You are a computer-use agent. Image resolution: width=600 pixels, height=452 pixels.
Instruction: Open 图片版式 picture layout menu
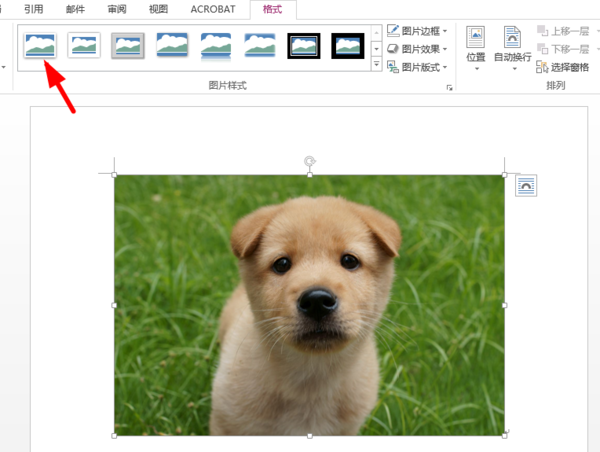[417, 67]
